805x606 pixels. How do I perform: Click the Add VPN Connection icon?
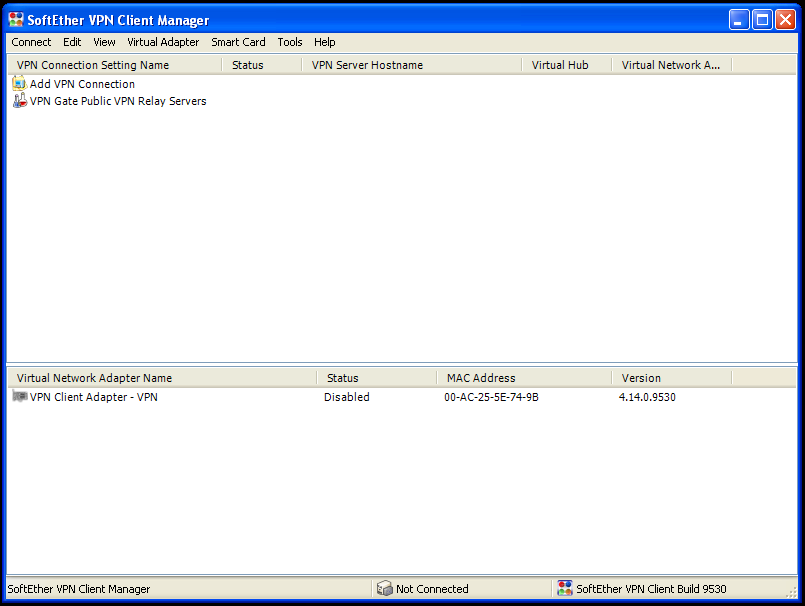pyautogui.click(x=19, y=83)
